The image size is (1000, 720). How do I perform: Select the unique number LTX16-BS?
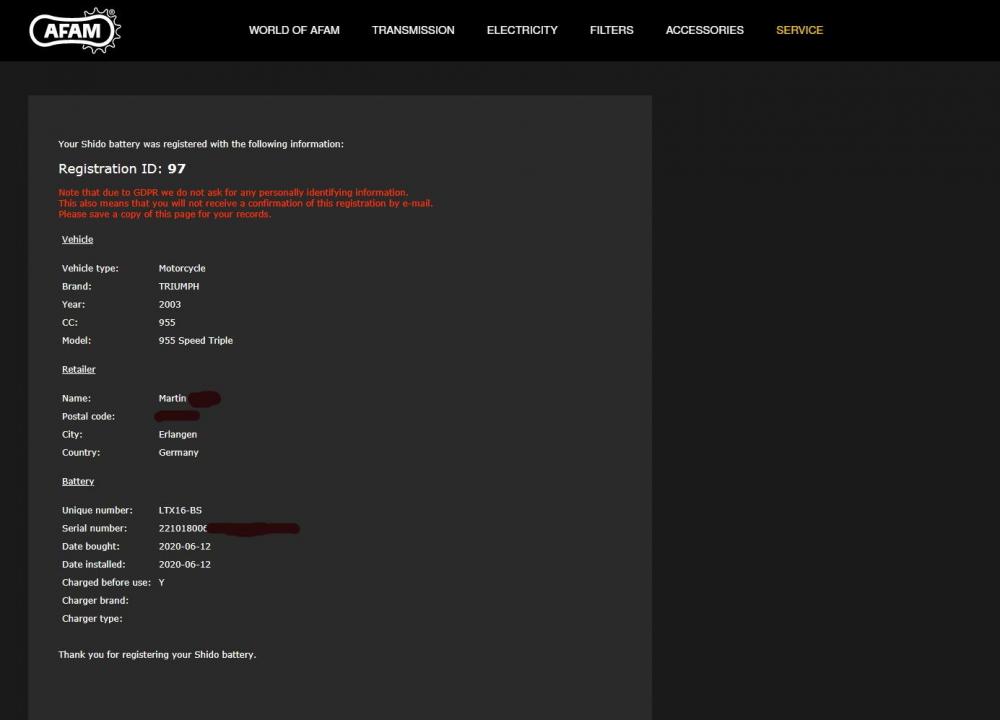point(180,510)
